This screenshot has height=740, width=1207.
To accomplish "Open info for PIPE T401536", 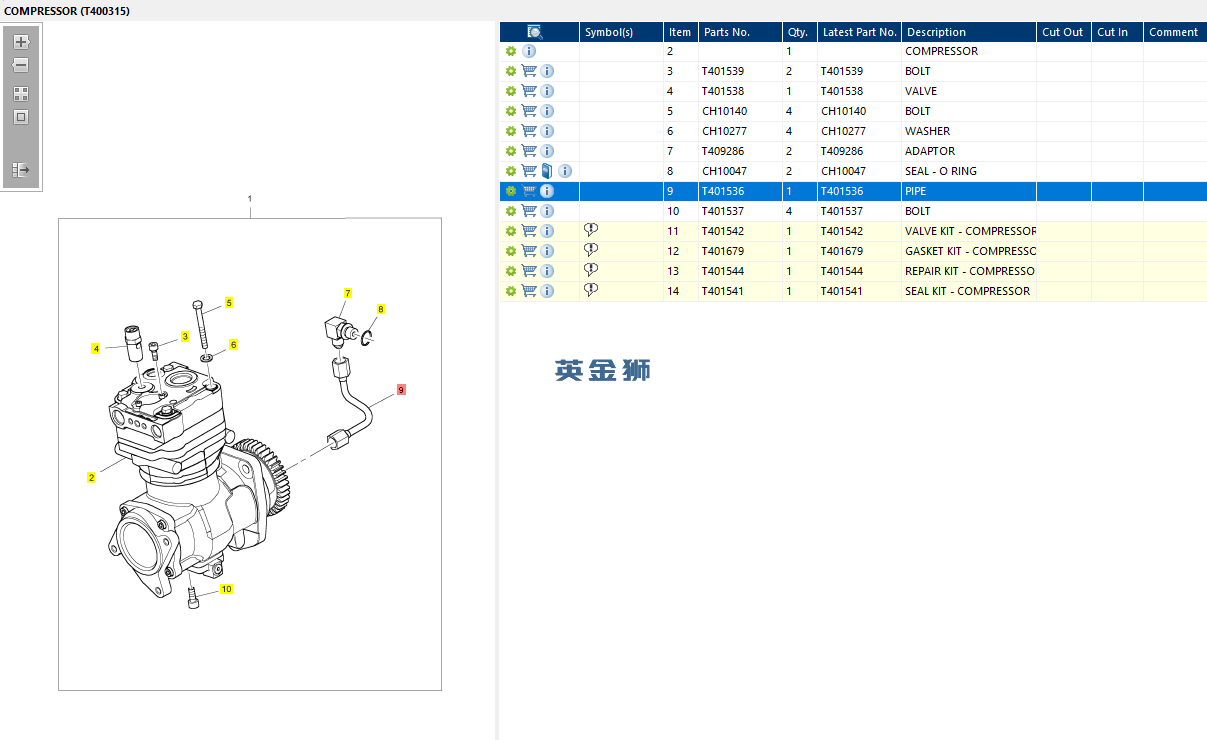I will (x=547, y=191).
